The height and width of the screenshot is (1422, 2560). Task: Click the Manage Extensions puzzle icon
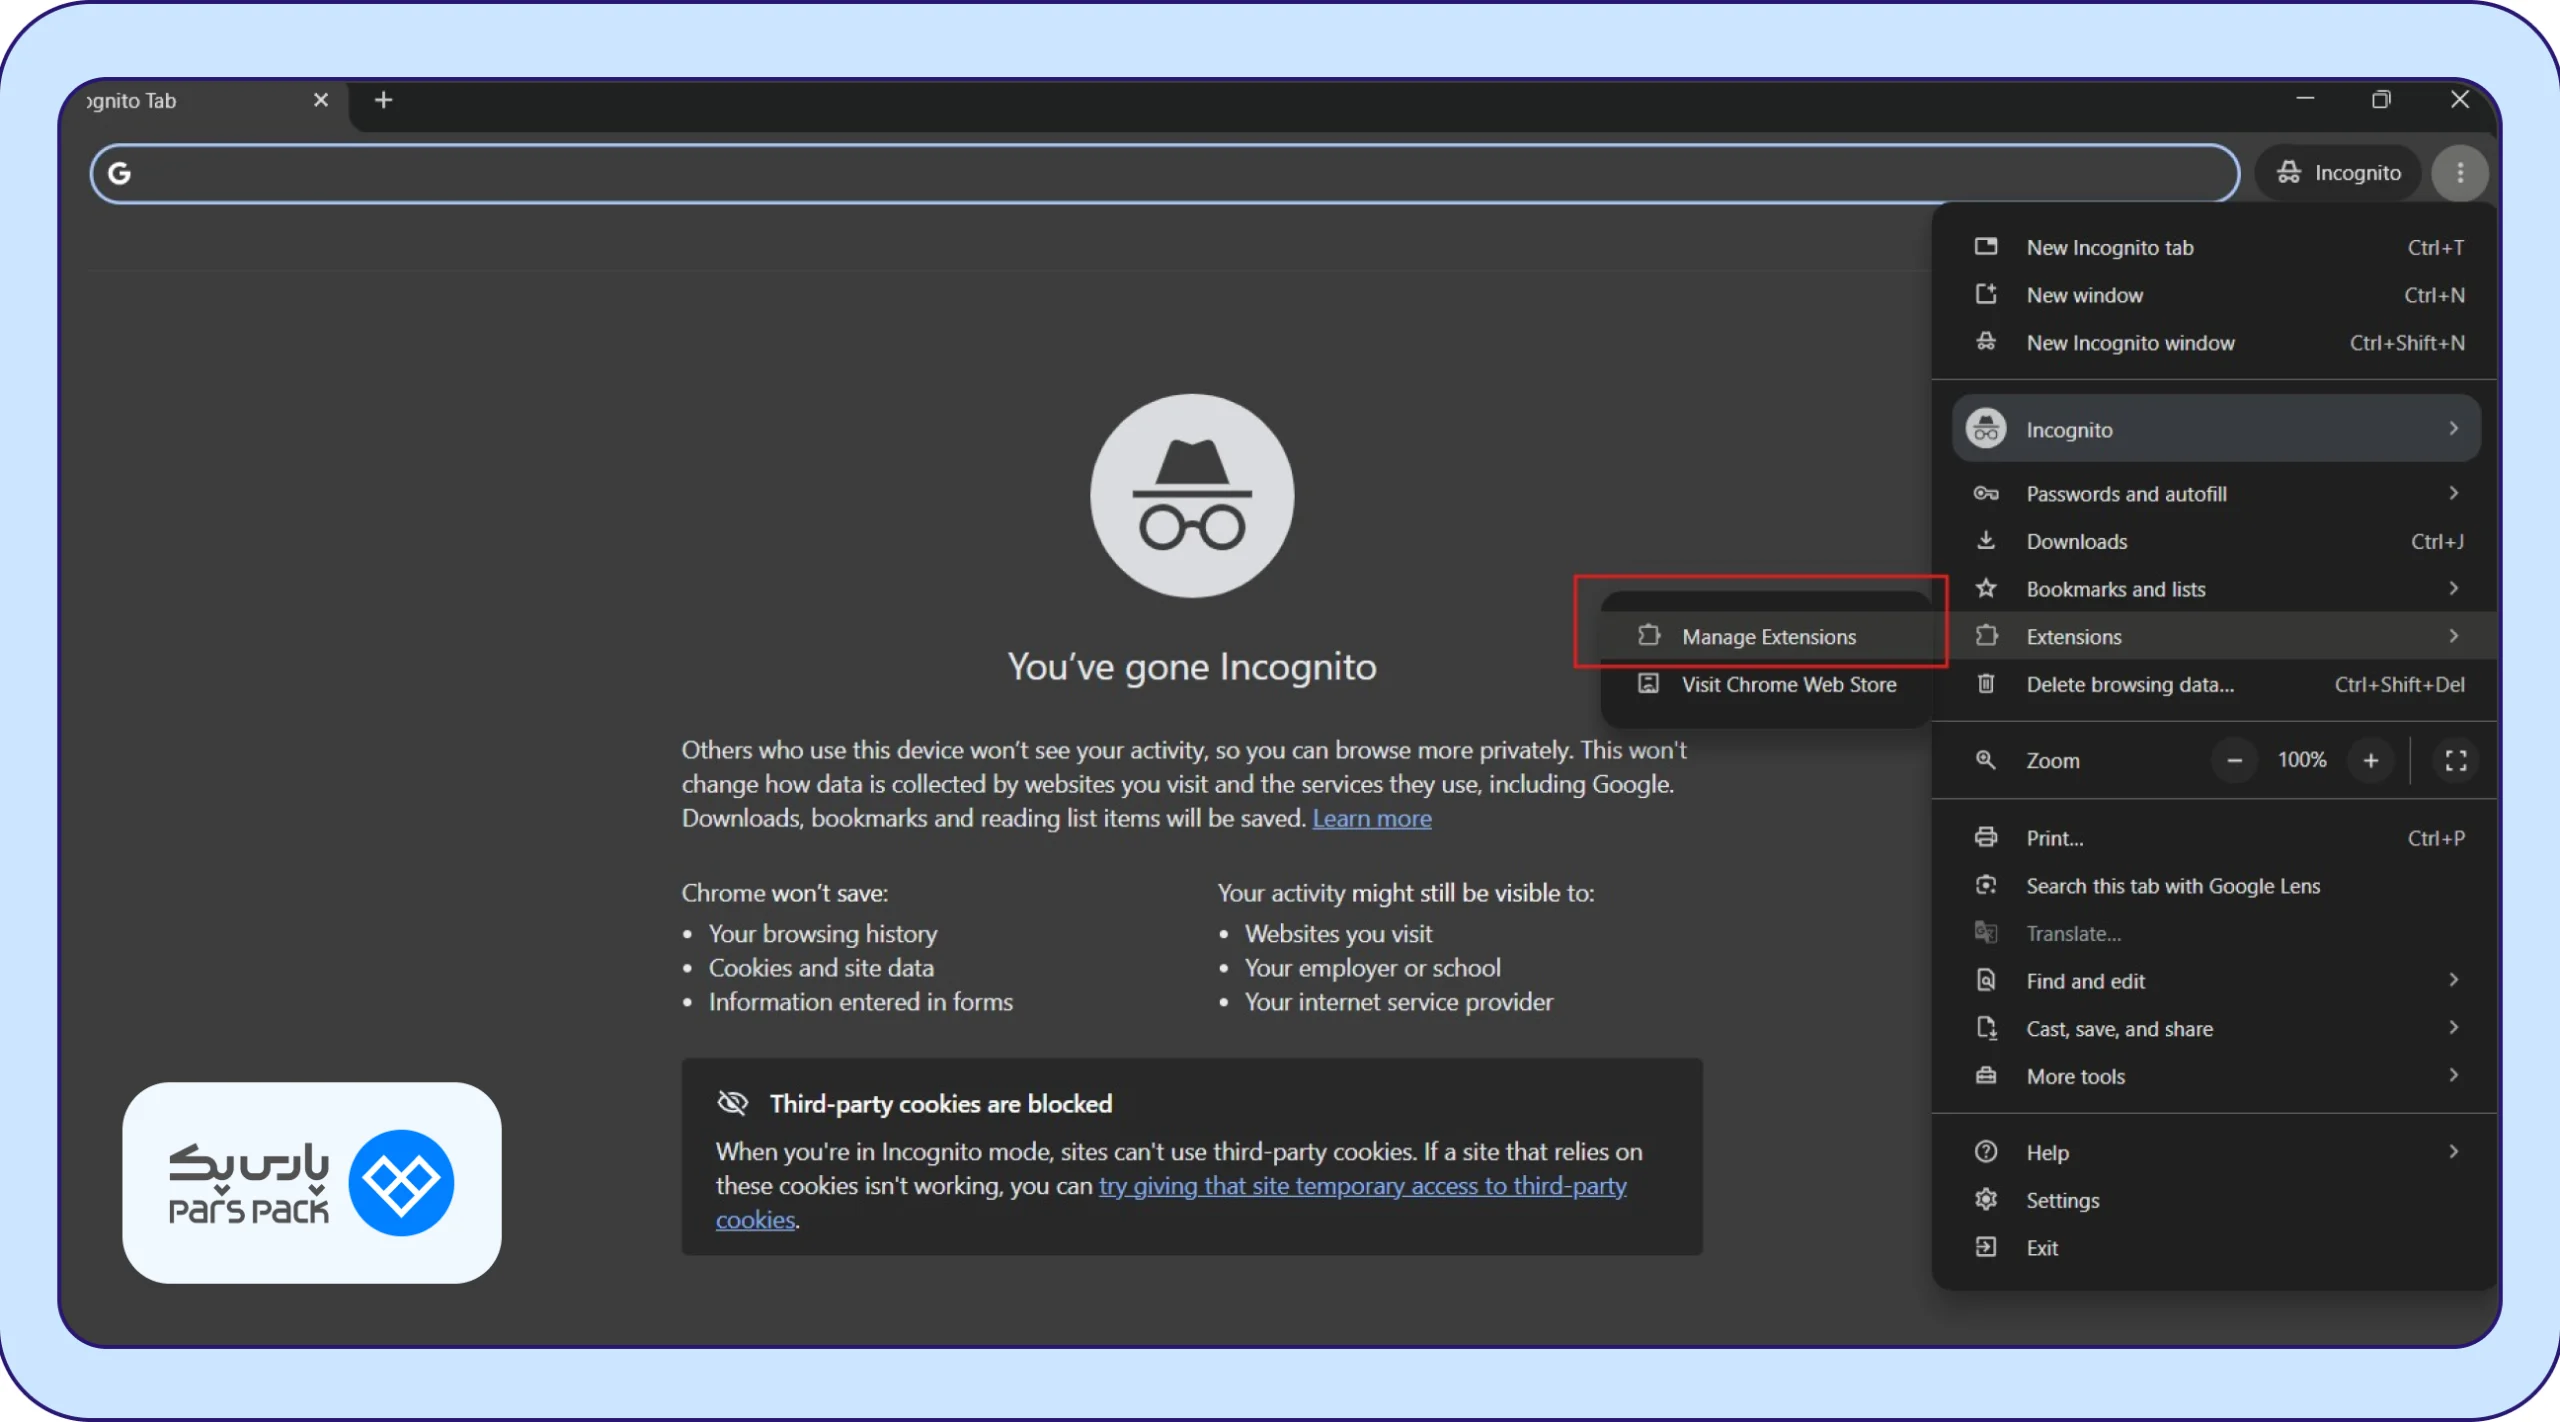pyautogui.click(x=1649, y=636)
